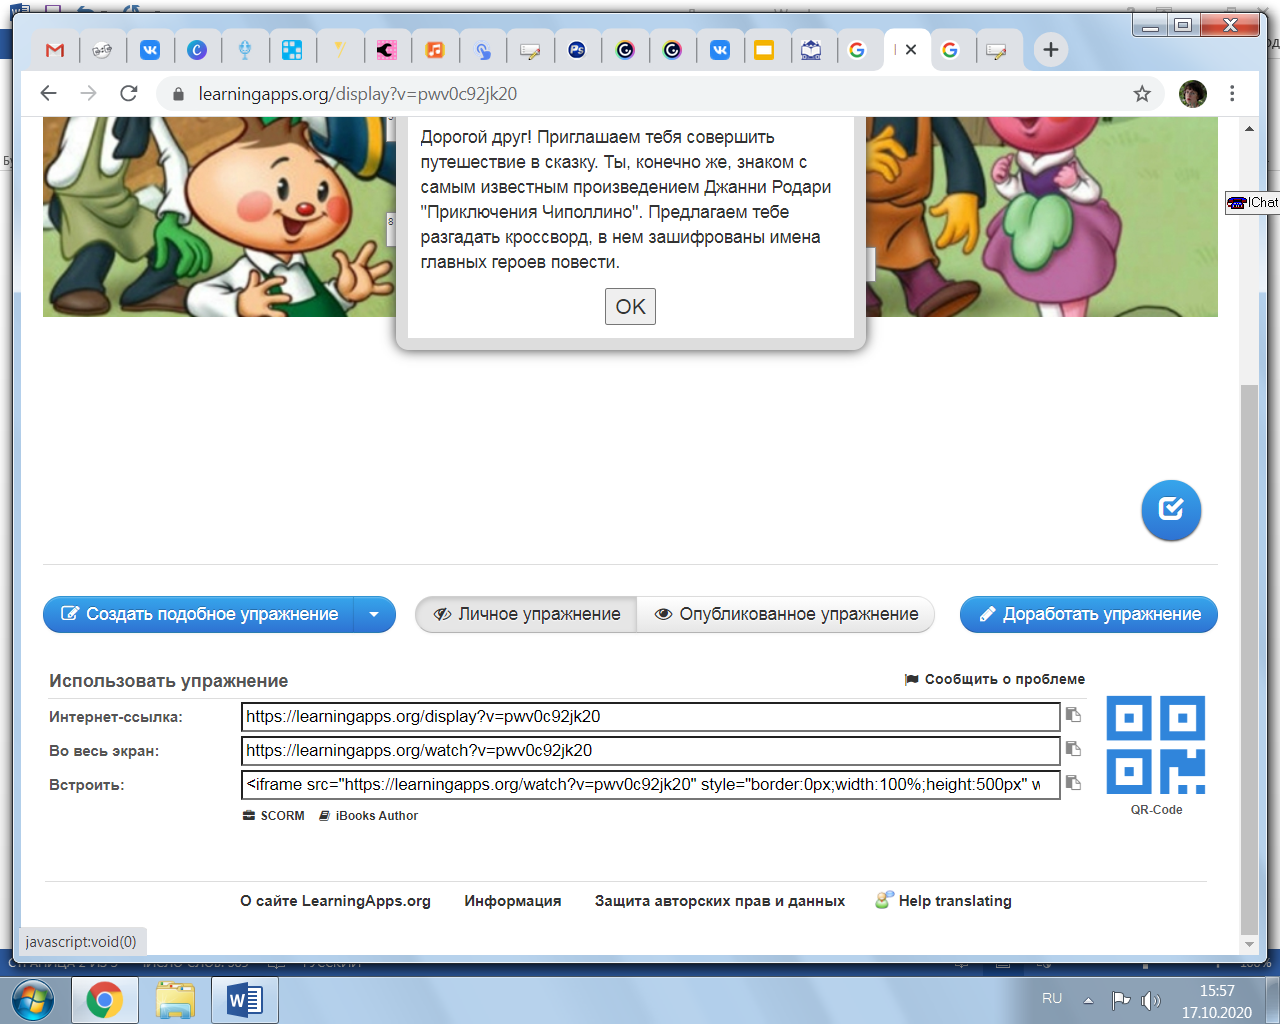1280x1024 pixels.
Task: Click Chrome in the taskbar
Action: [x=104, y=1000]
